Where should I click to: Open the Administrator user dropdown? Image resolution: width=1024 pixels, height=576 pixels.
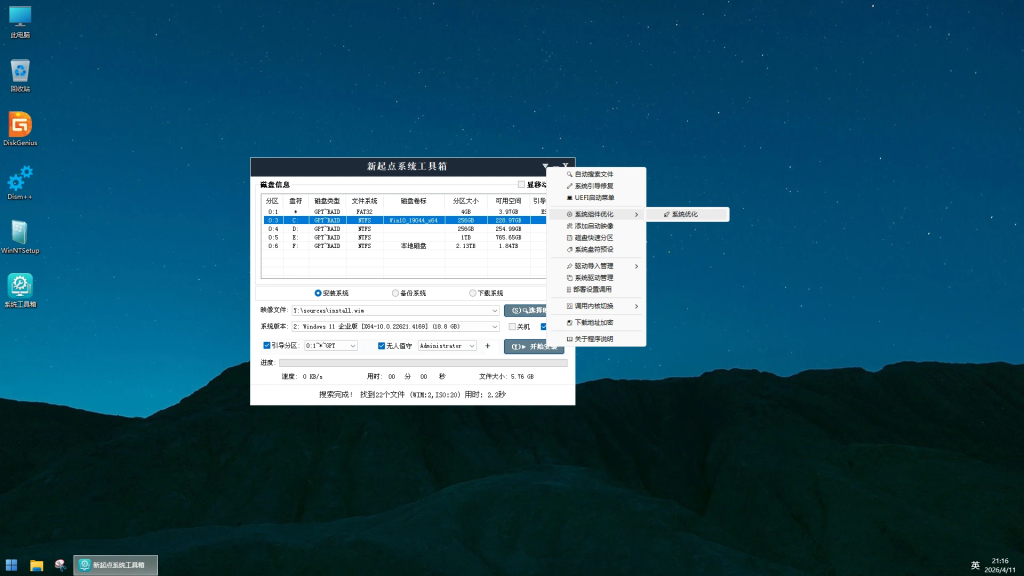coord(472,346)
